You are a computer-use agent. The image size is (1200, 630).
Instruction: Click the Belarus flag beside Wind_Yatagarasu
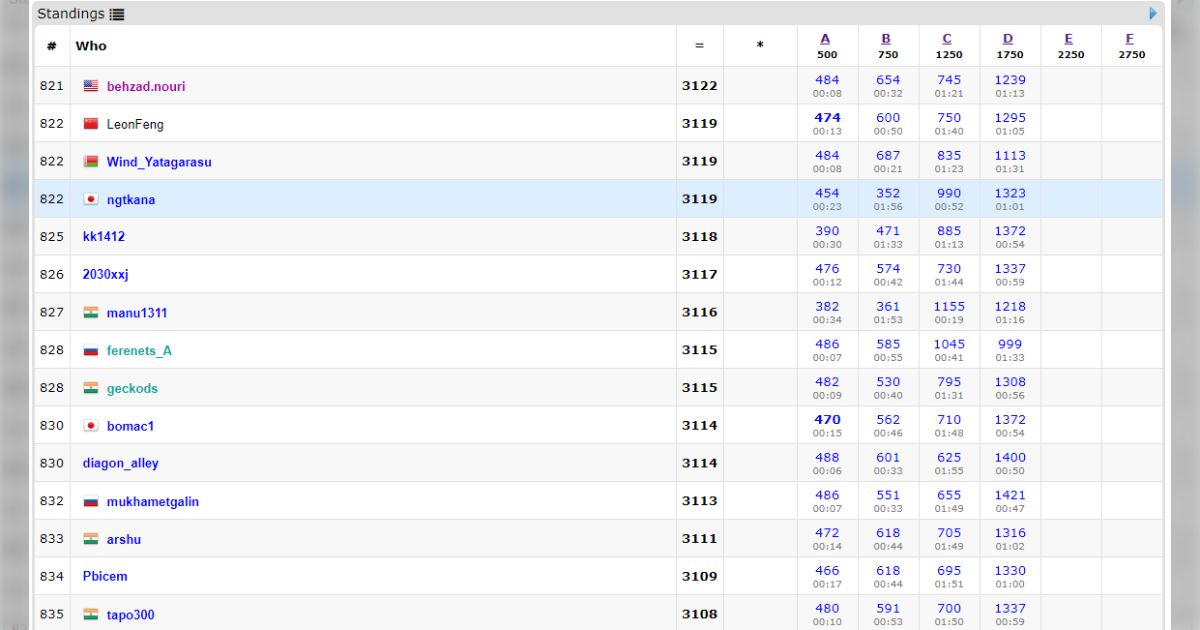click(91, 162)
